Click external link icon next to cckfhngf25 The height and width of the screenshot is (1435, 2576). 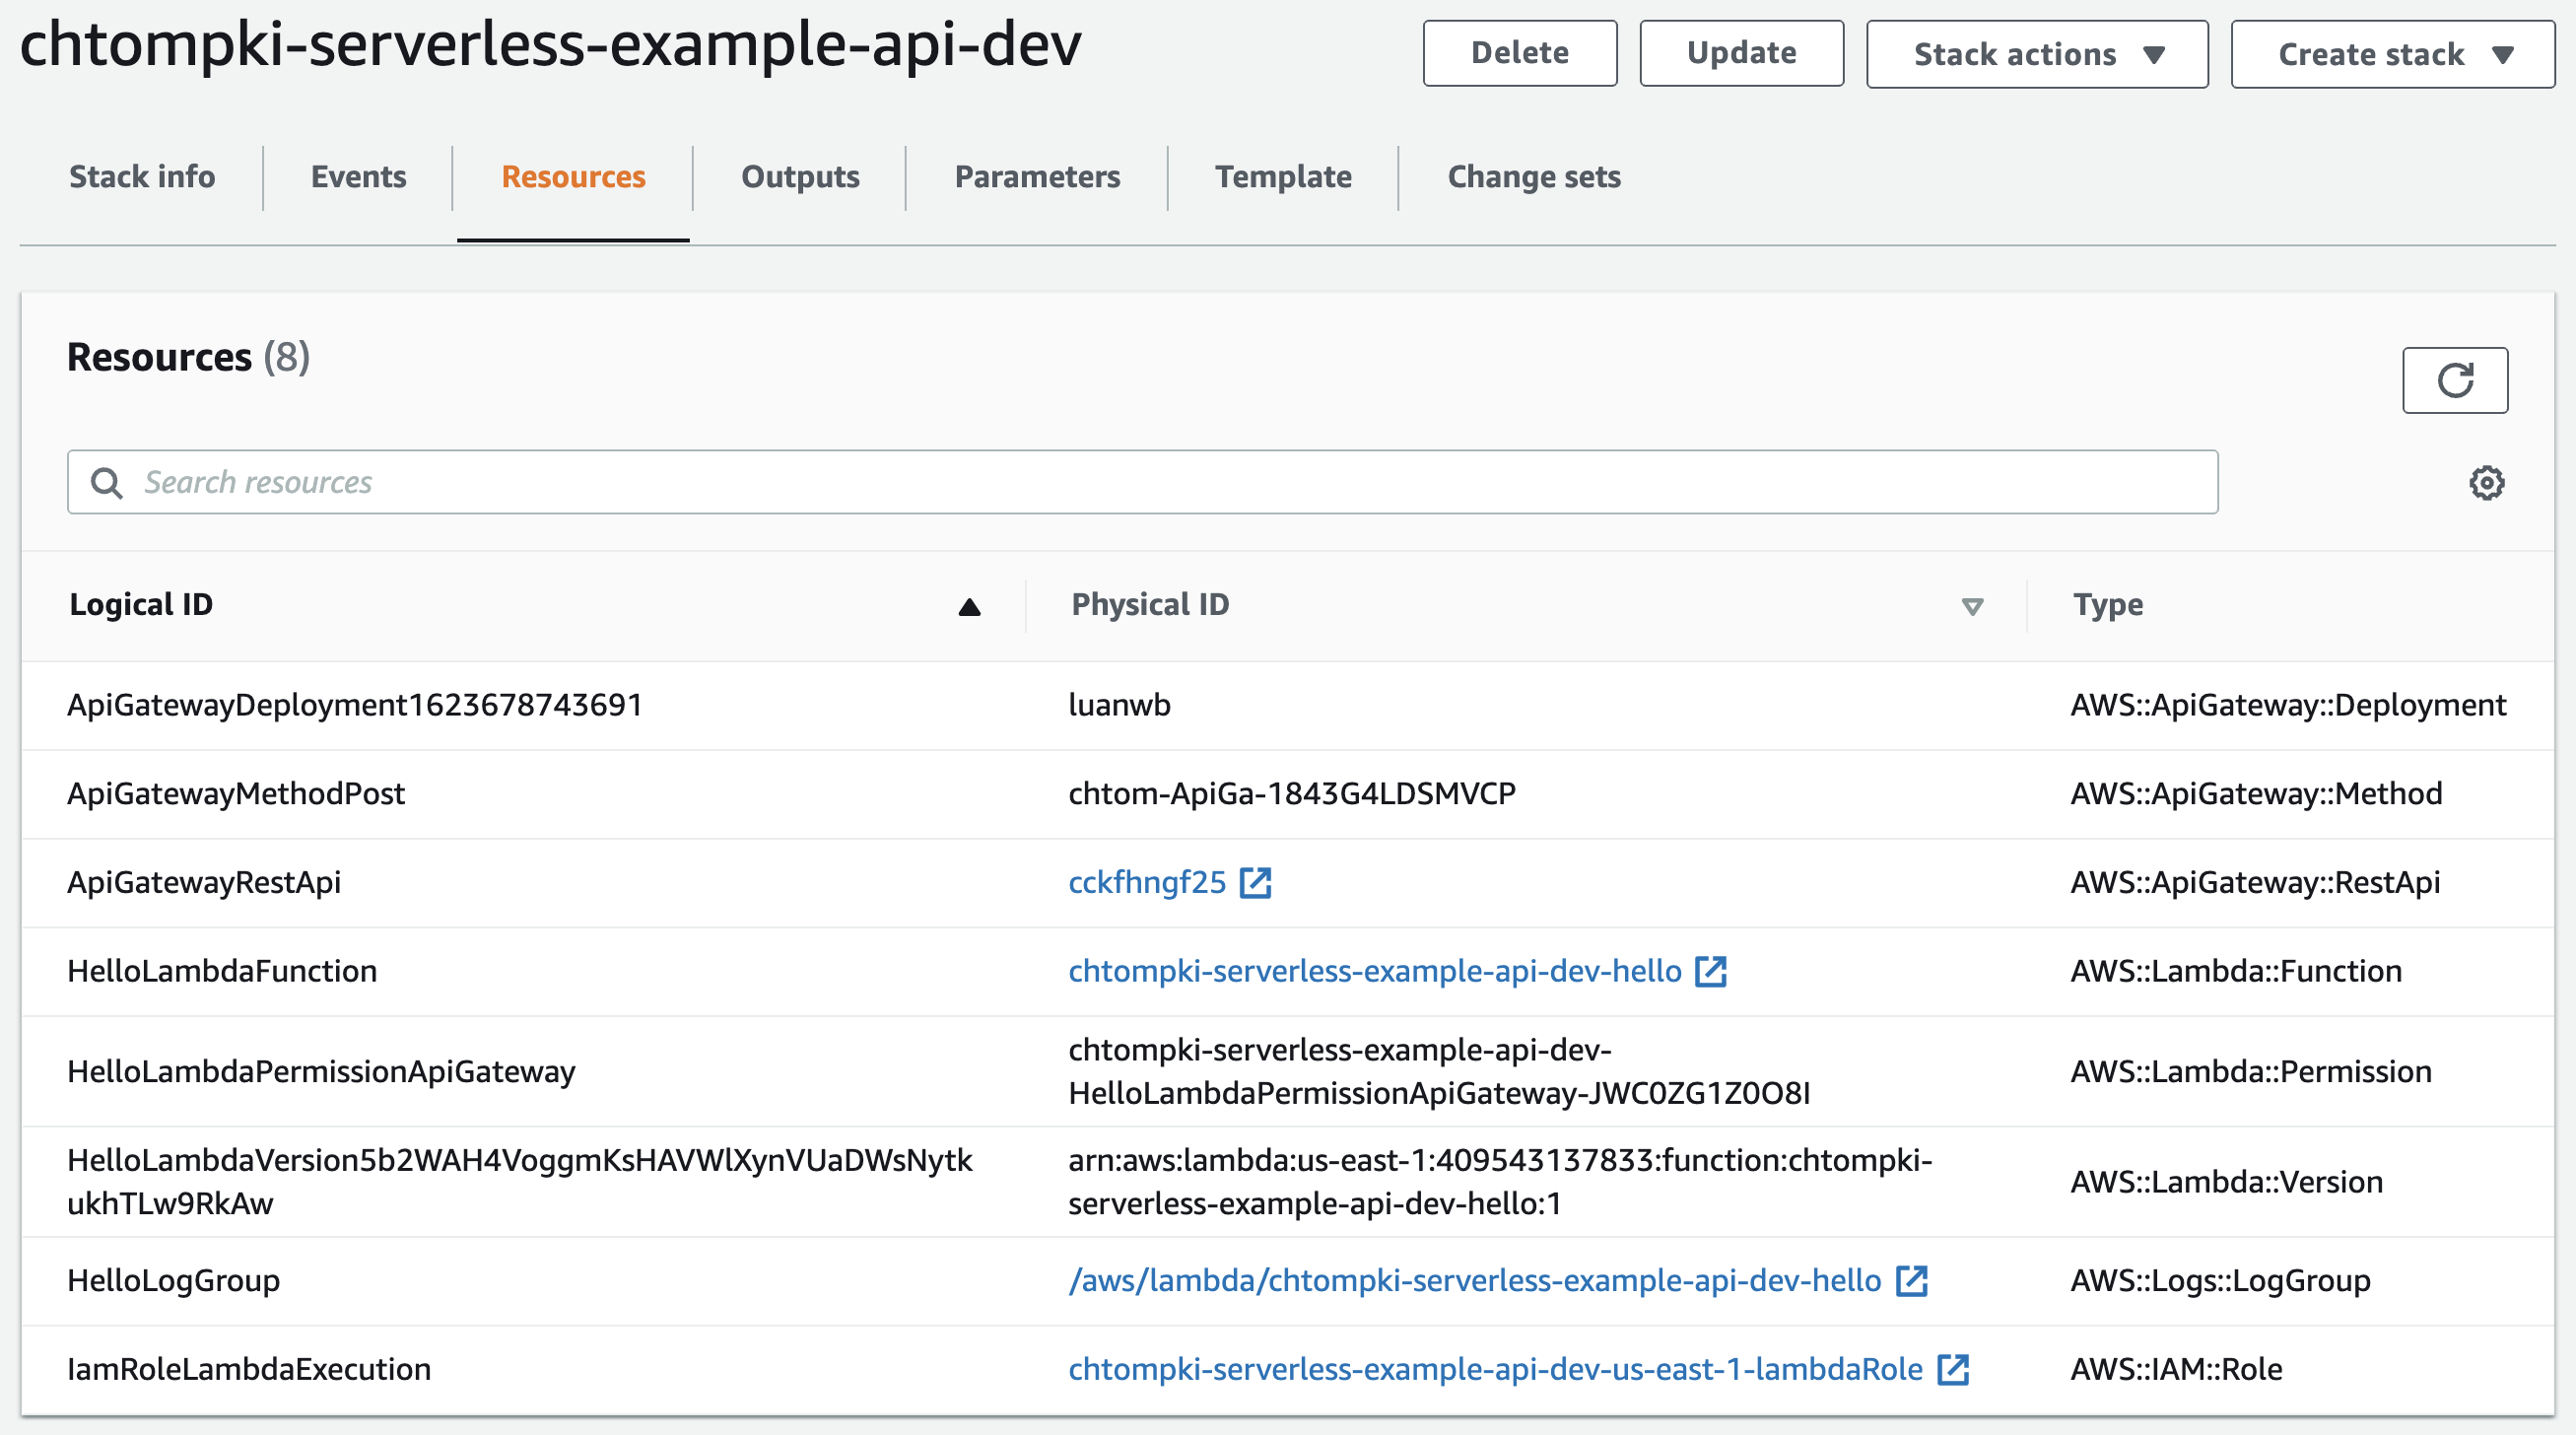pos(1255,882)
